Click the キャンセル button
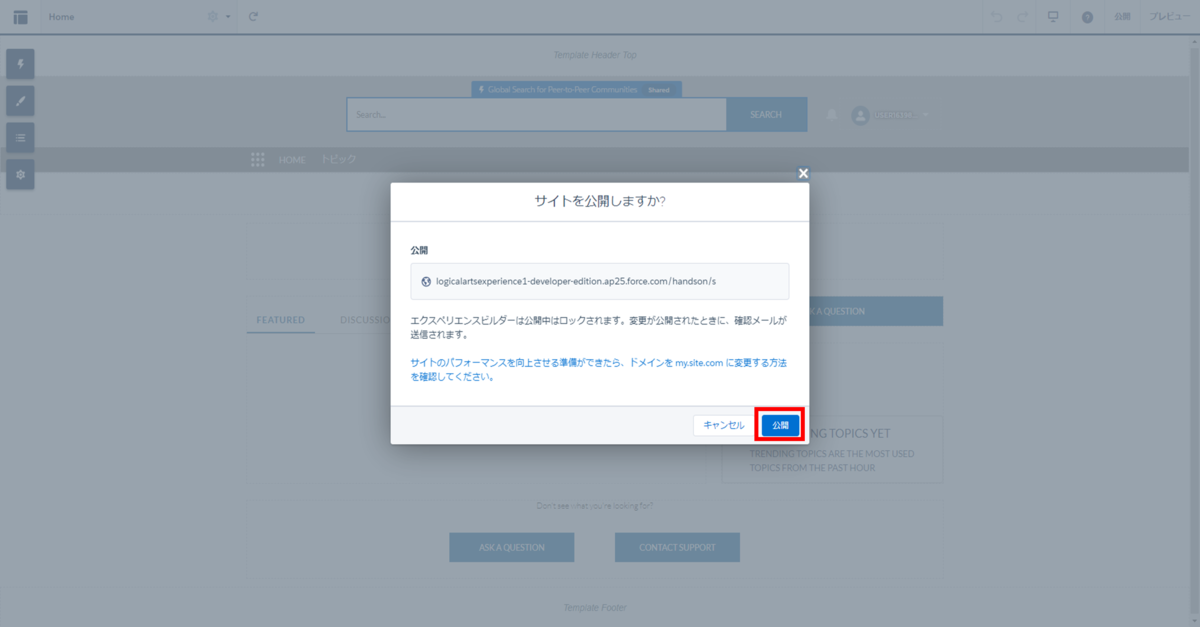 724,425
